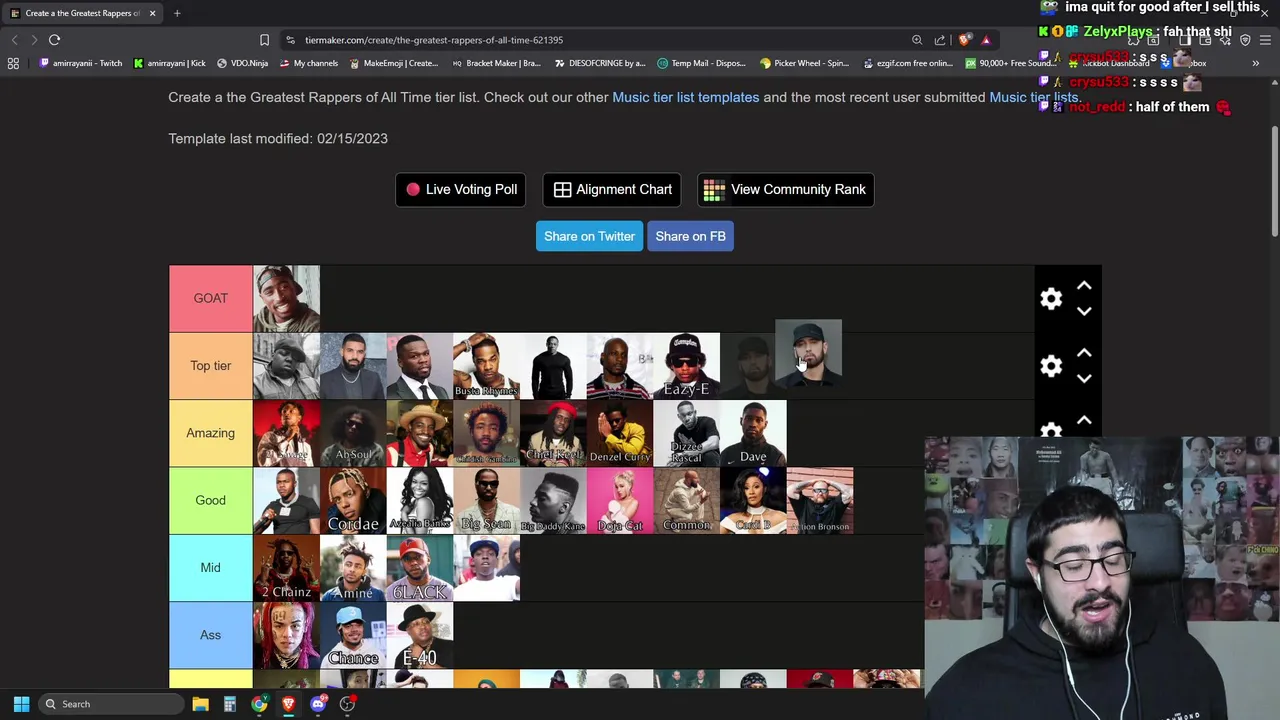Image resolution: width=1280 pixels, height=720 pixels.
Task: Share on Twitter
Action: coord(589,236)
